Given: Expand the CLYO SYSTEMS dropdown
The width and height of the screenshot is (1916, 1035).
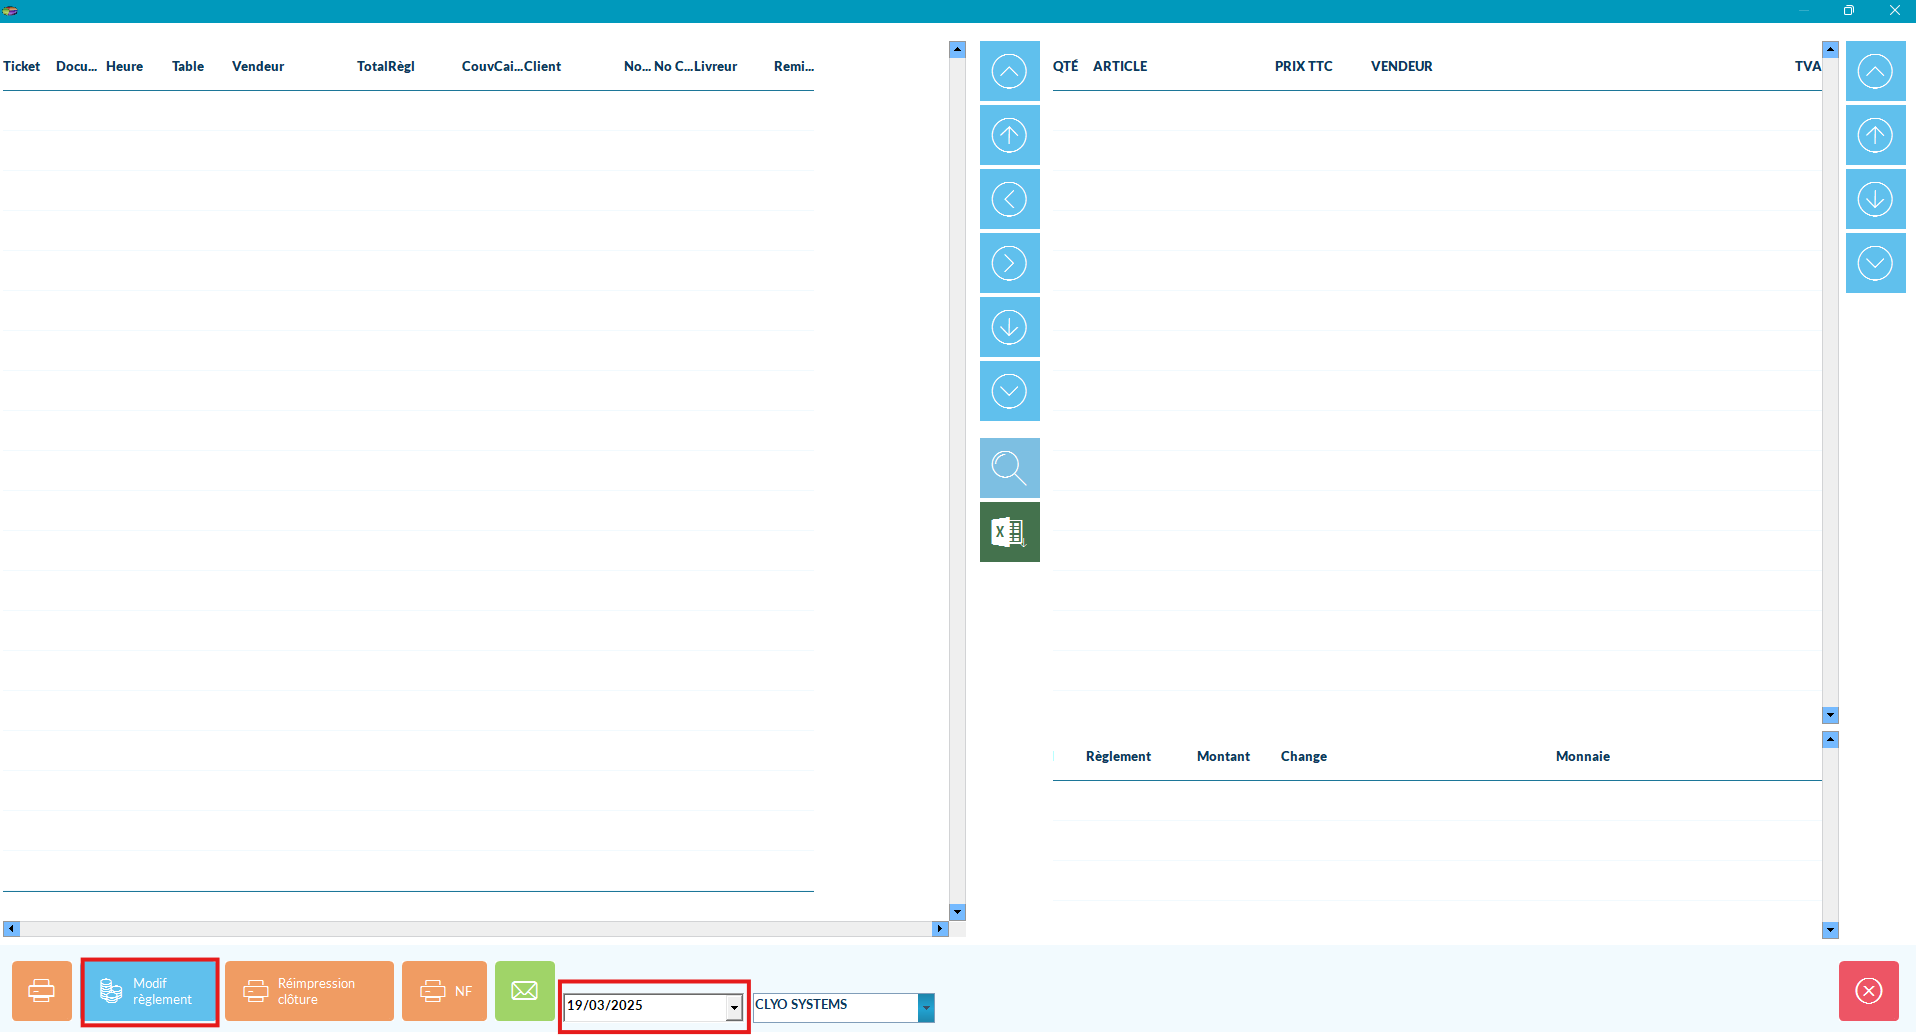Looking at the screenshot, I should (926, 1007).
